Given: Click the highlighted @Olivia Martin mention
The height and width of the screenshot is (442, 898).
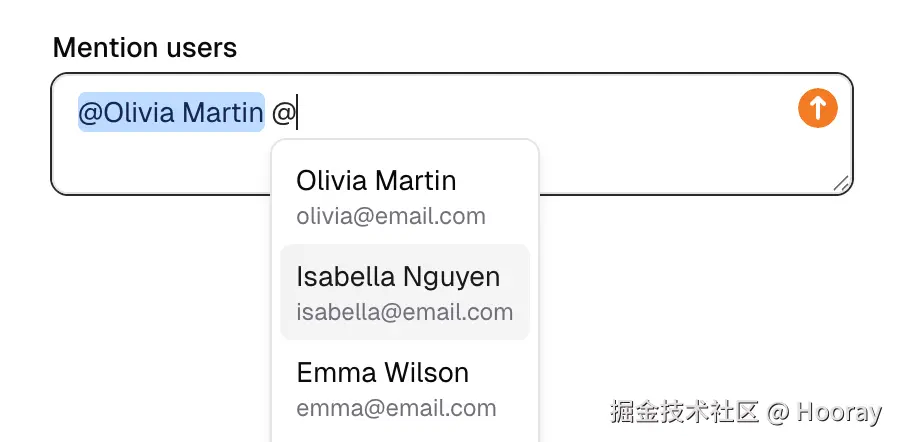Looking at the screenshot, I should 171,113.
